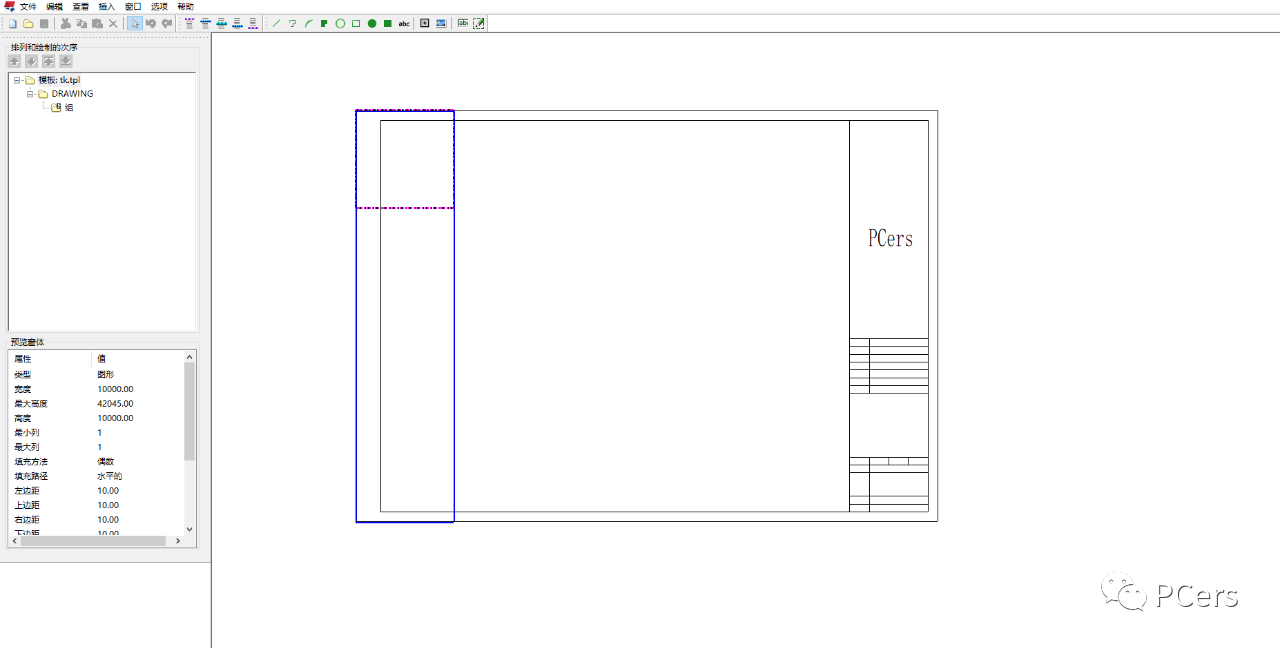Click the property list vertical scrollbar

click(x=189, y=410)
